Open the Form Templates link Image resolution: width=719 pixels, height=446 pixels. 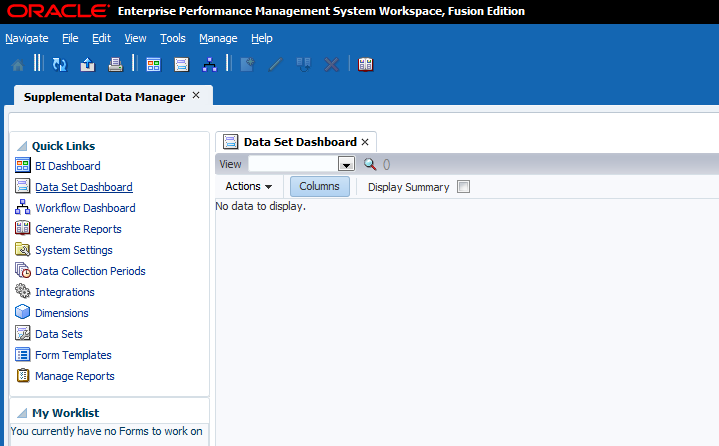coord(73,355)
